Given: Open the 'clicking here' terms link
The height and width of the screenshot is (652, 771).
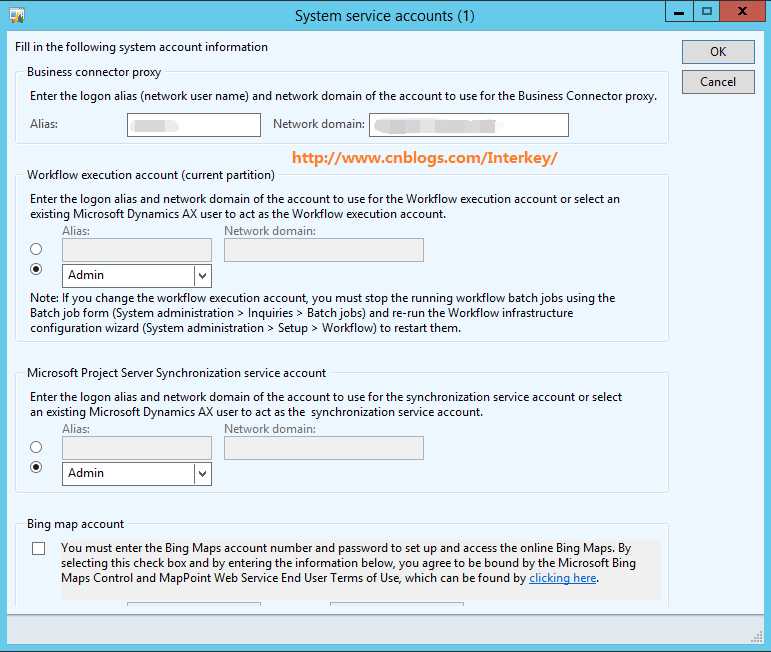Looking at the screenshot, I should click(563, 578).
